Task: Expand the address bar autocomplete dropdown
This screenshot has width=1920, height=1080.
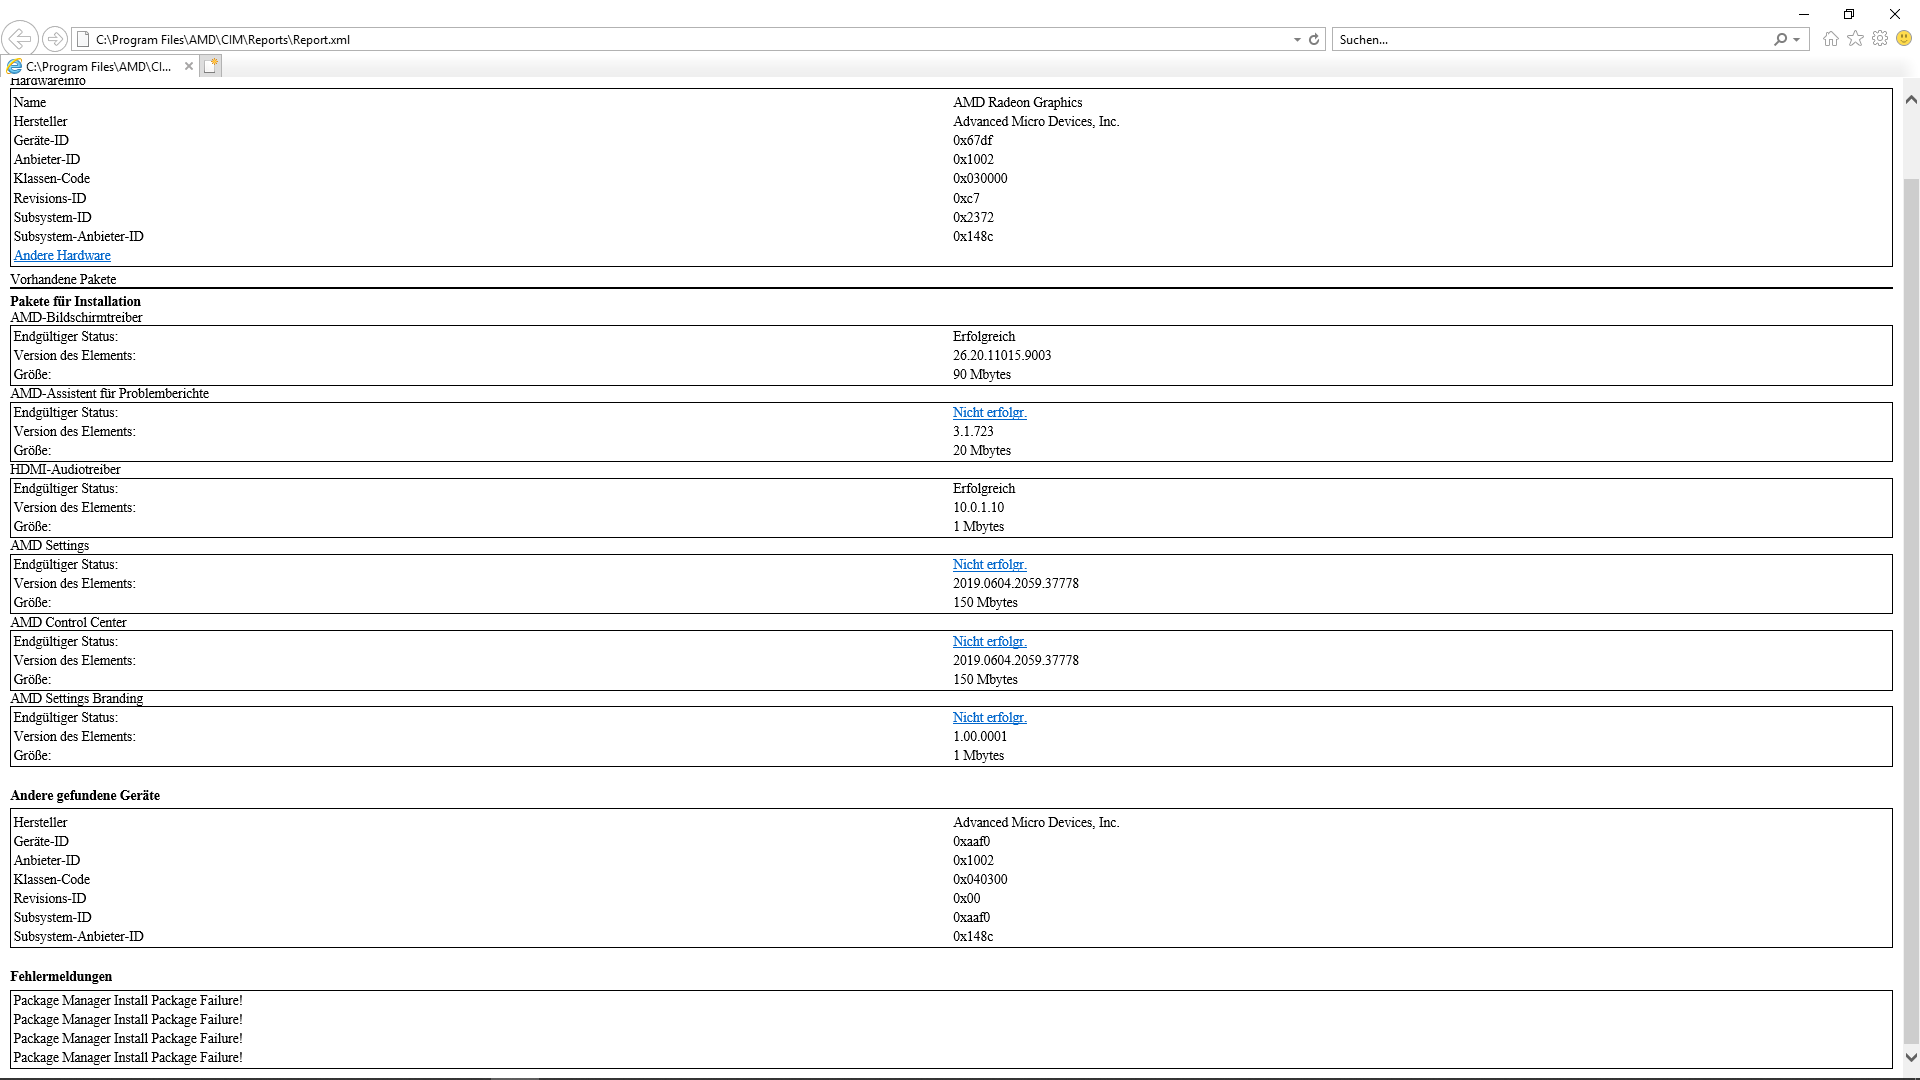Action: (1297, 40)
